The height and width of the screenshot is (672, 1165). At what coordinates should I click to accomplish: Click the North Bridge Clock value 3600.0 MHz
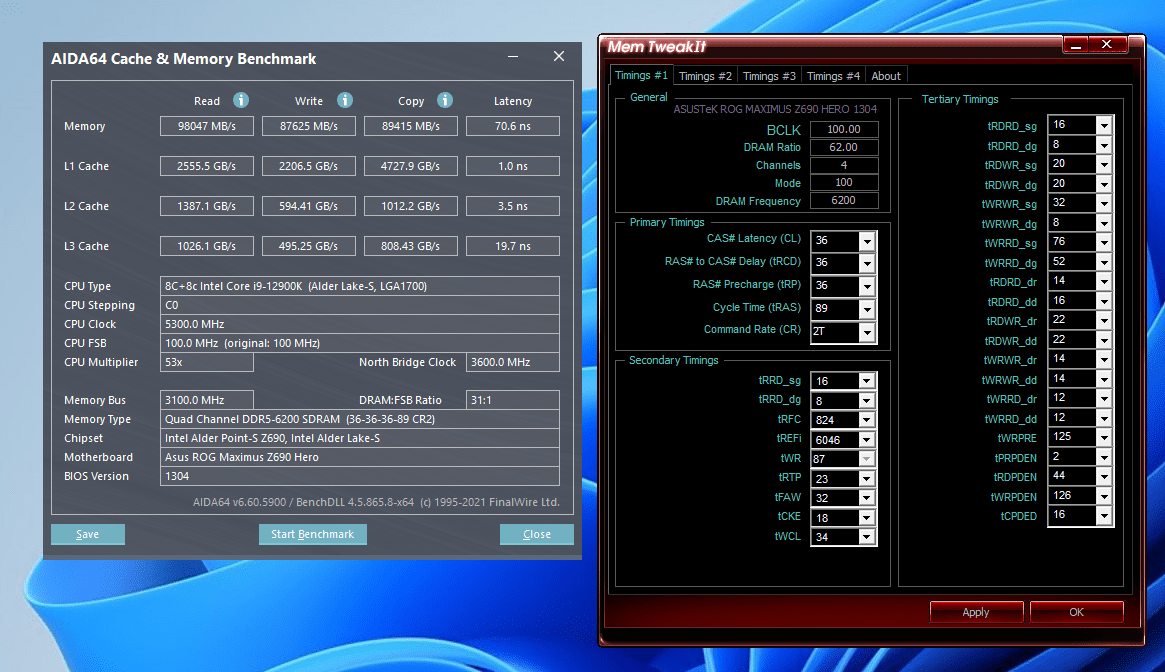click(x=513, y=362)
